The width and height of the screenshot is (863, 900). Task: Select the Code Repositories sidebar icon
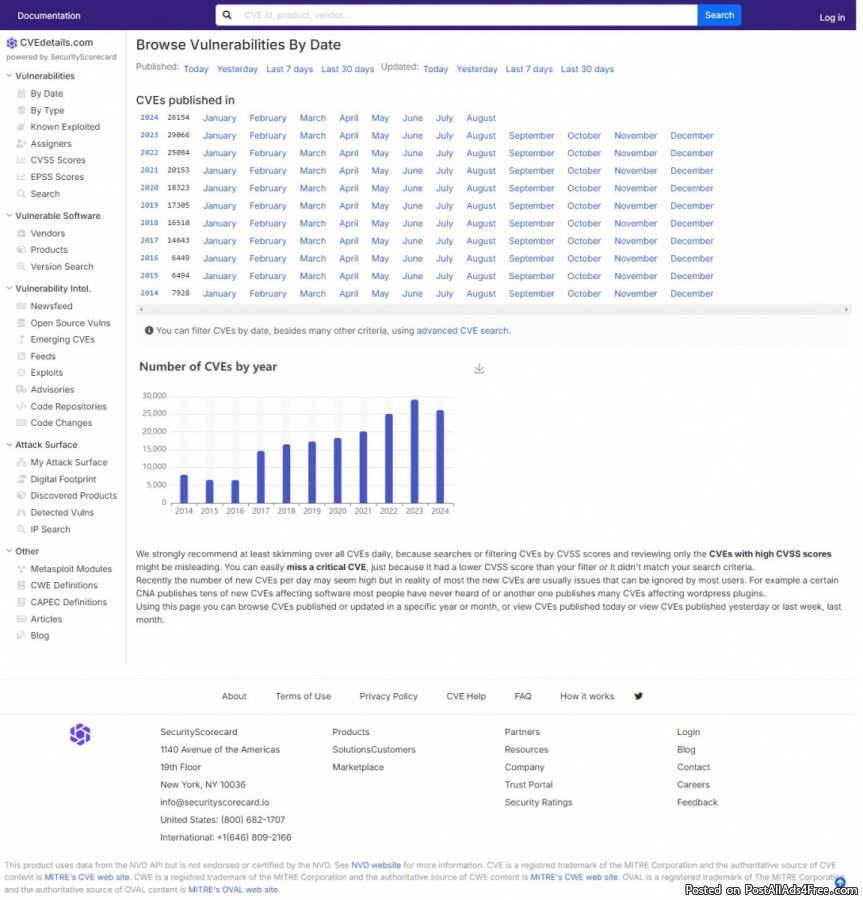21,407
